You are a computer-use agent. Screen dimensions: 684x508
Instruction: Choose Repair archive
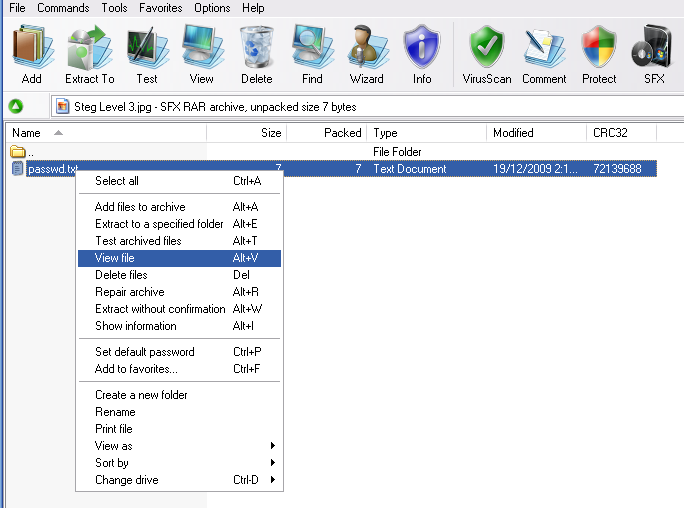179,292
